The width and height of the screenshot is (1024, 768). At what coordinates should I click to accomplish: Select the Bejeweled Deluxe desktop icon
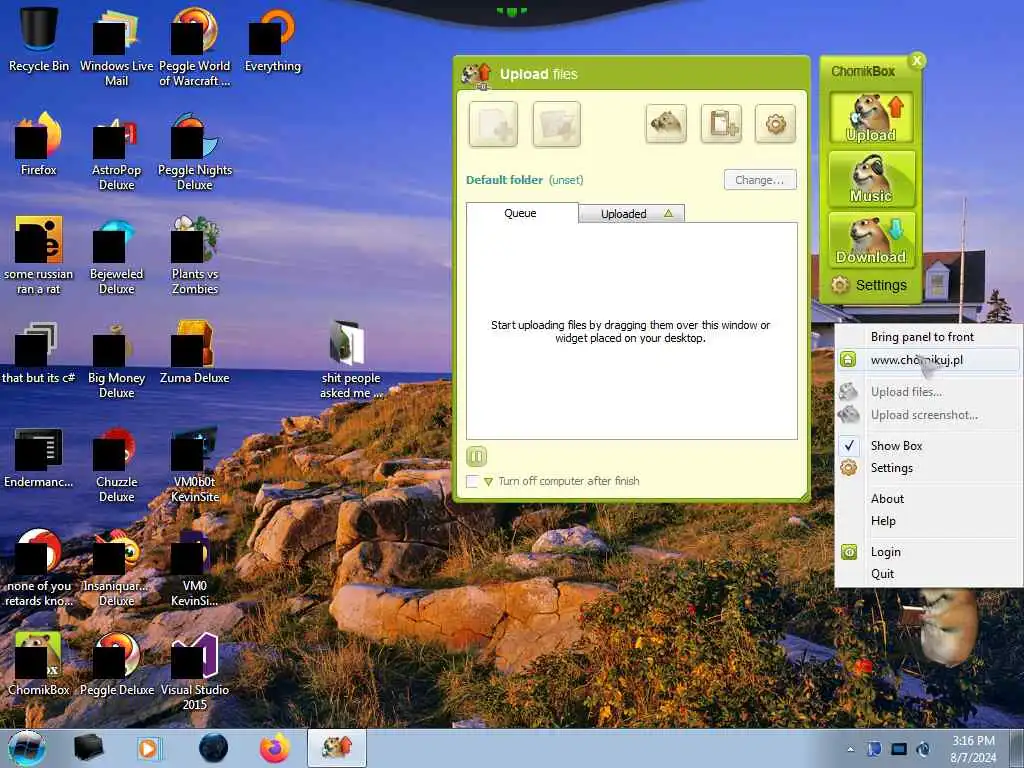116,256
